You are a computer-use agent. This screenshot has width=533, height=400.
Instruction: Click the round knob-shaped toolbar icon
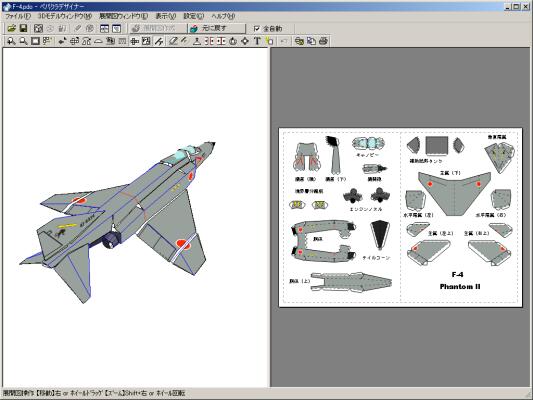pyautogui.click(x=233, y=41)
